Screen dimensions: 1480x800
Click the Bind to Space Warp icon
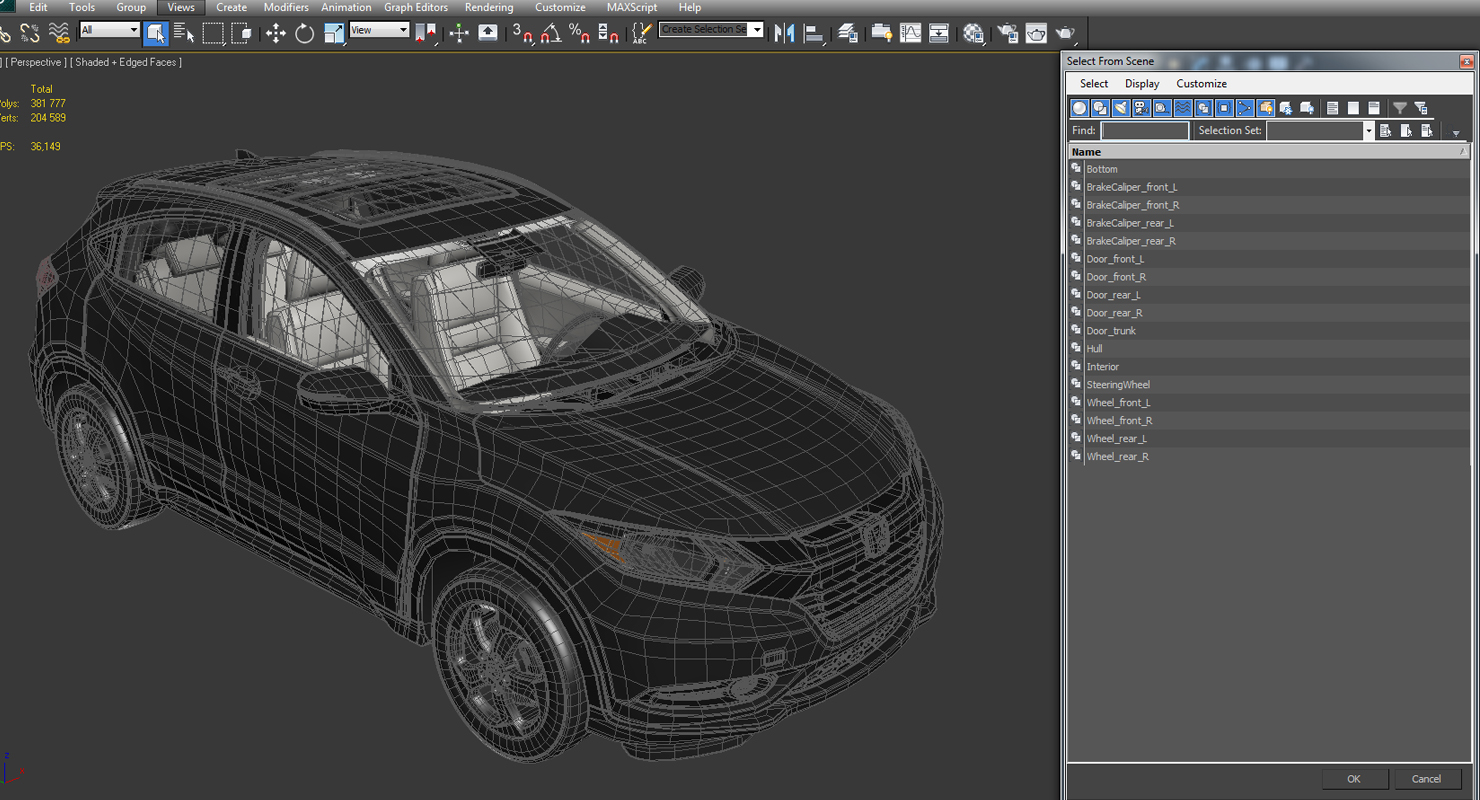[x=59, y=33]
